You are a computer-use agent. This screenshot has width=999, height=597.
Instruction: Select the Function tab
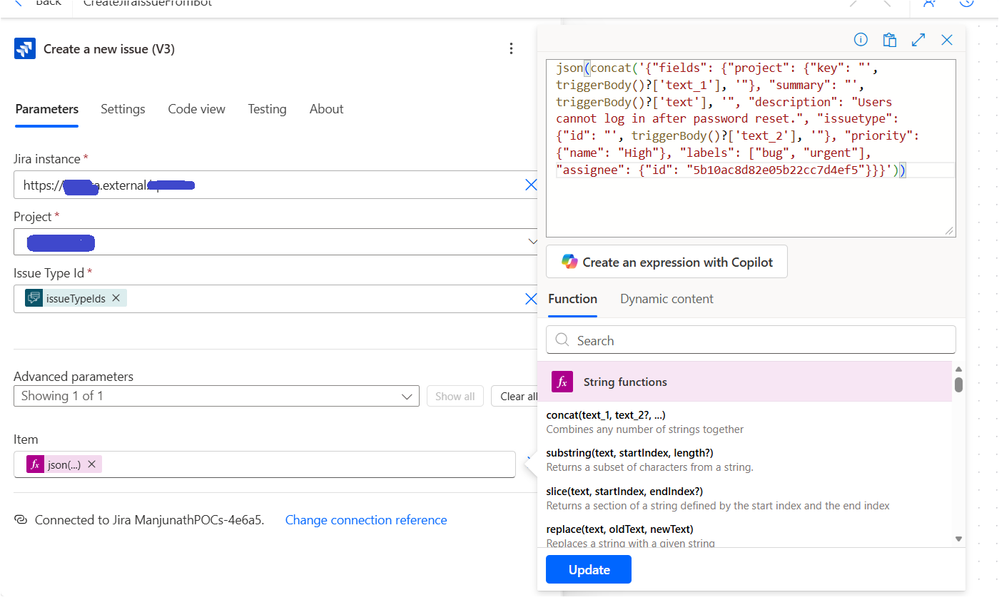572,299
